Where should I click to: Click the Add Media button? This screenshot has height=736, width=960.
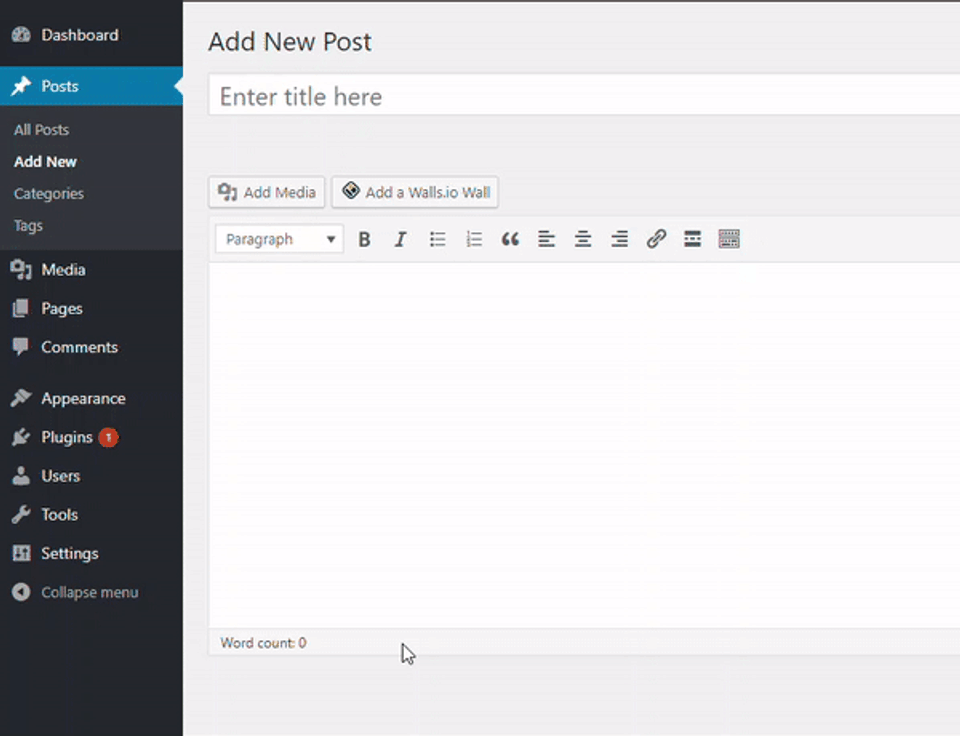tap(267, 192)
